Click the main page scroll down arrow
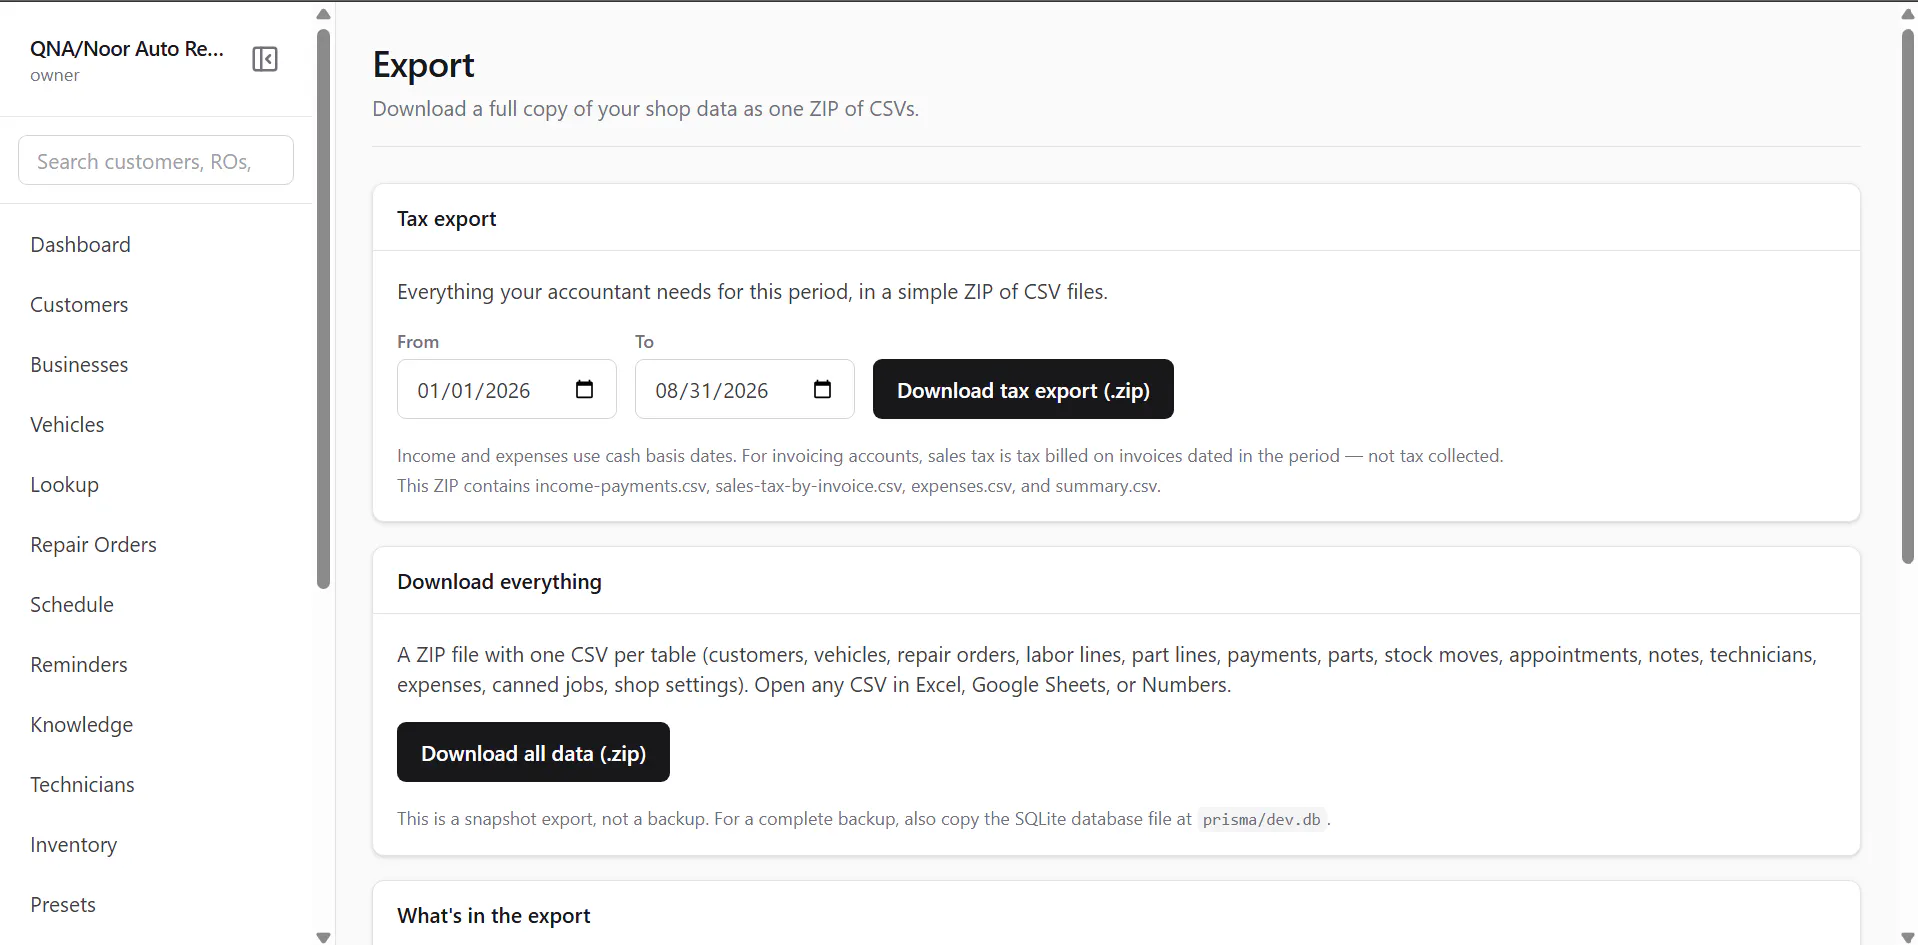Image resolution: width=1918 pixels, height=945 pixels. coord(1908,937)
